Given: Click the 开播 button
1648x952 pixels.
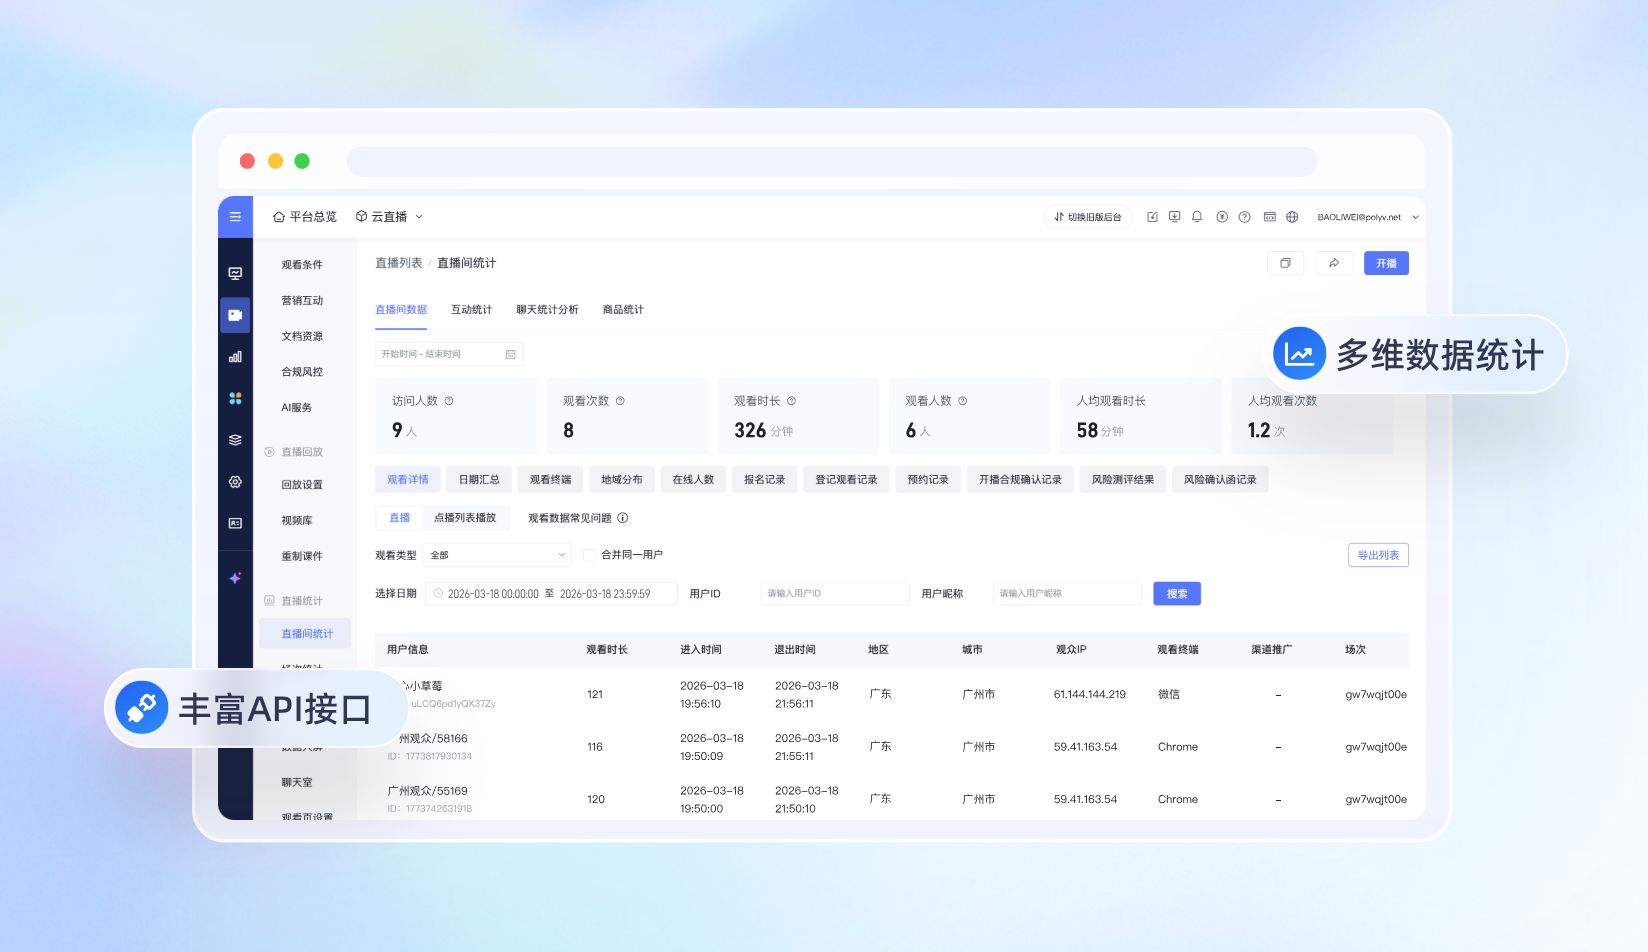Looking at the screenshot, I should (1387, 263).
